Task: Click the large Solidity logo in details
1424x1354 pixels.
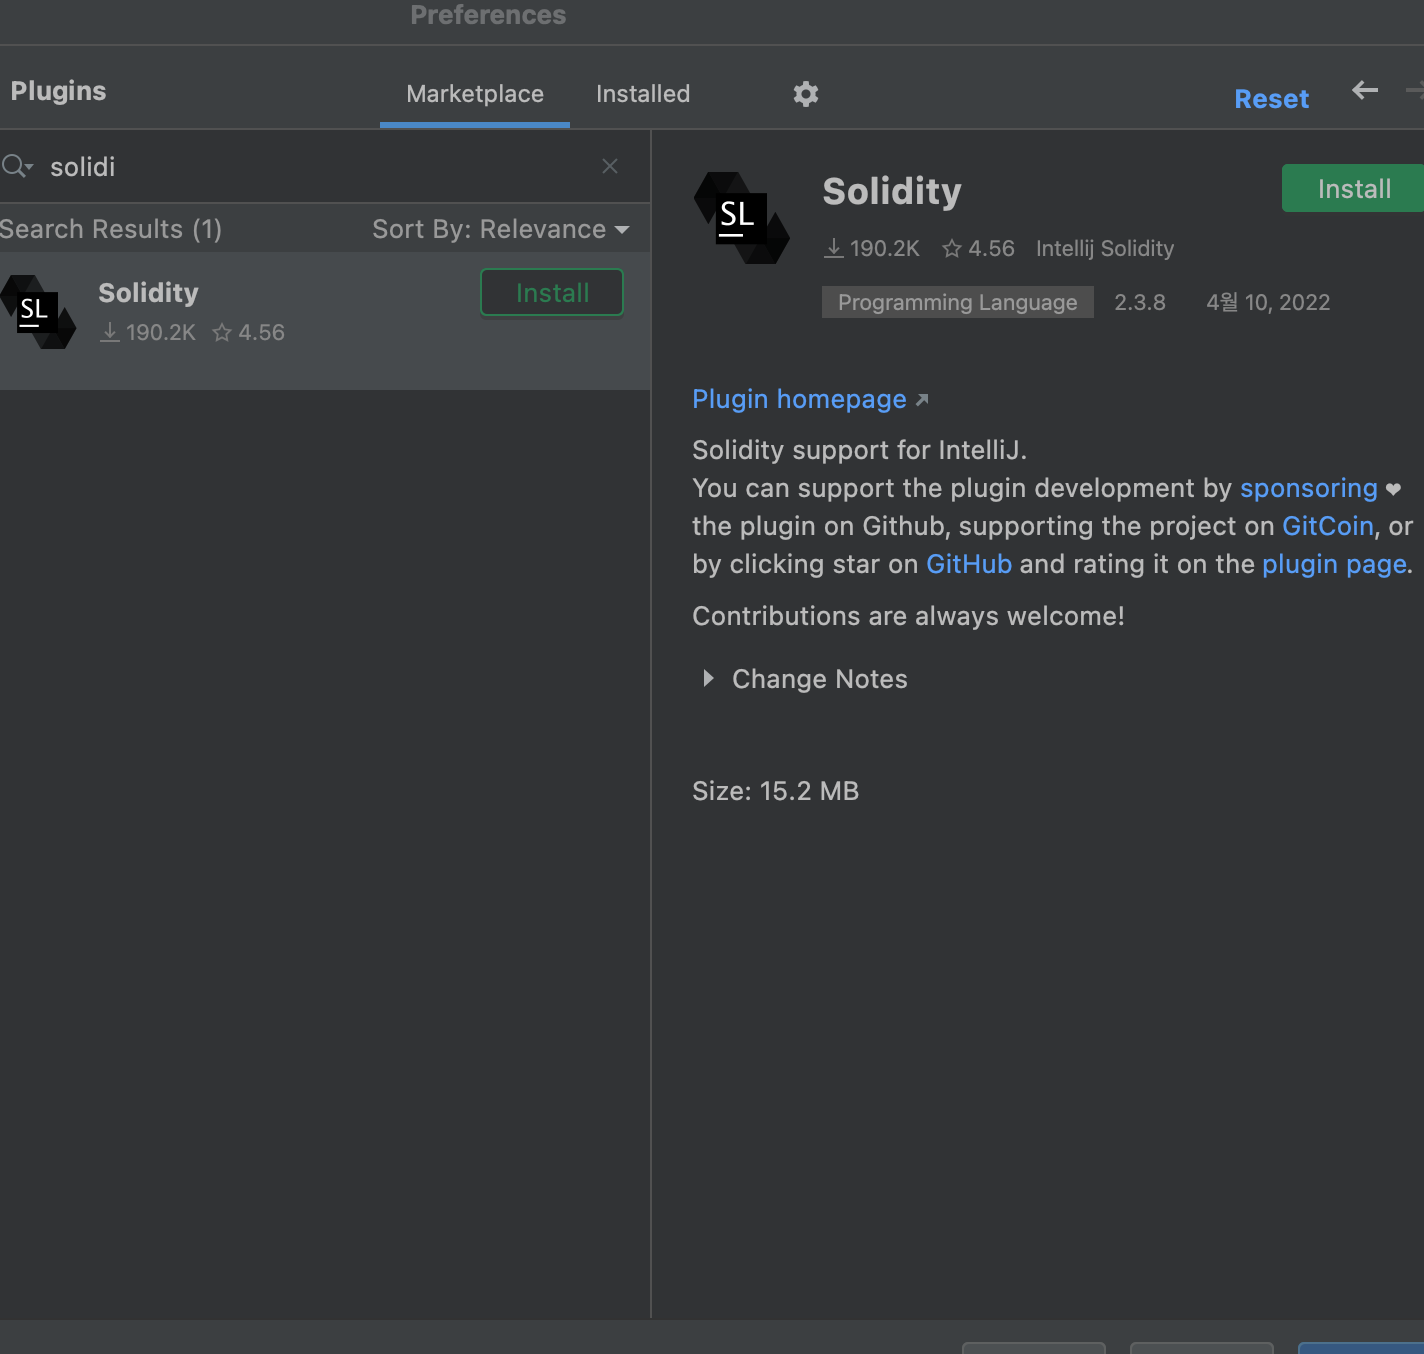Action: pos(741,218)
